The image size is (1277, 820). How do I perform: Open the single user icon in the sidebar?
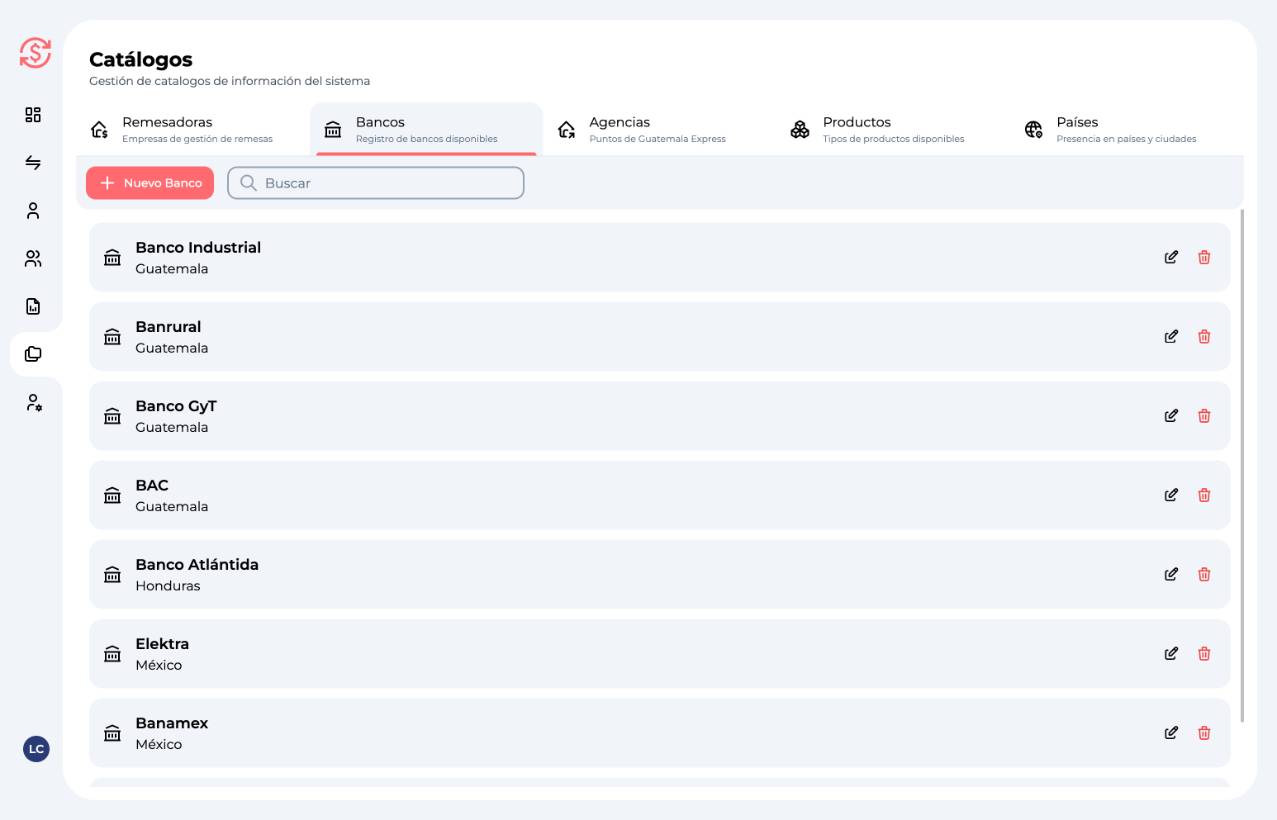point(33,211)
